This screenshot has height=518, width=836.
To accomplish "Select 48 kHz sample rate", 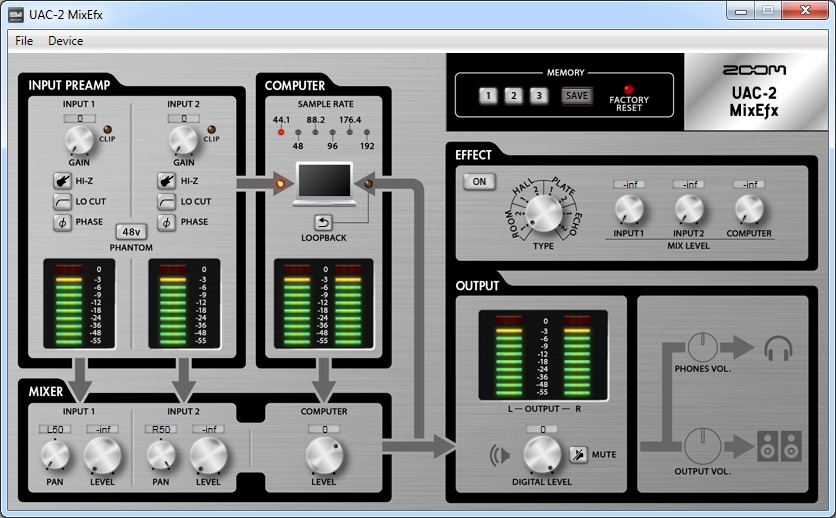I will click(x=298, y=132).
